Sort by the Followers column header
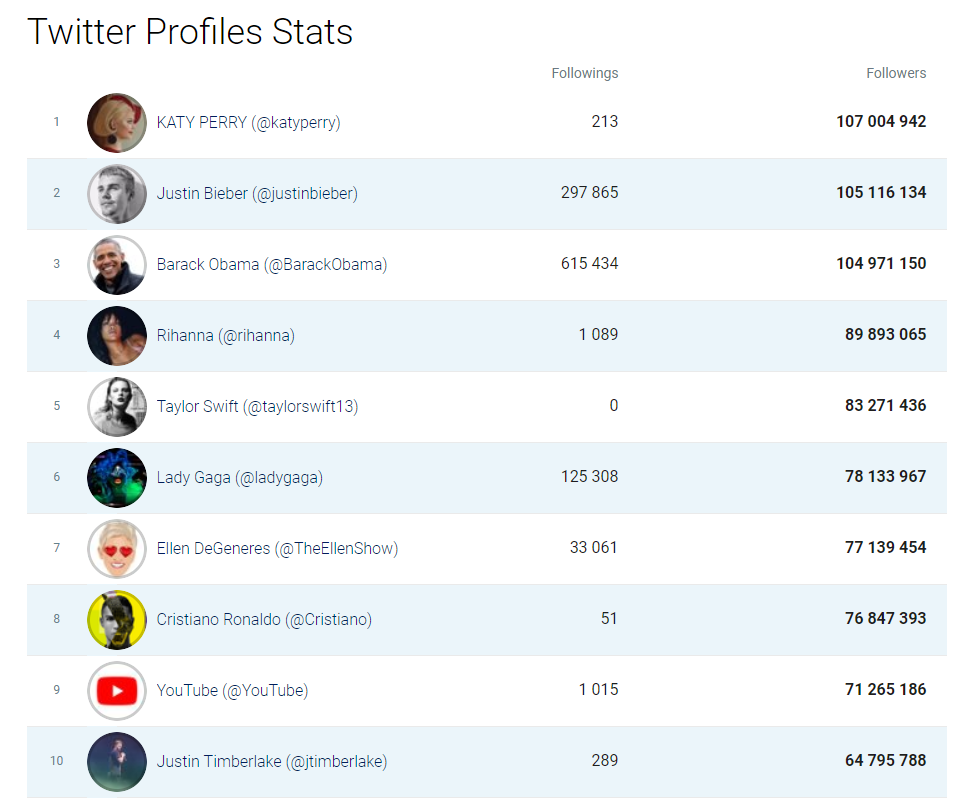Image resolution: width=966 pixels, height=806 pixels. click(x=895, y=73)
